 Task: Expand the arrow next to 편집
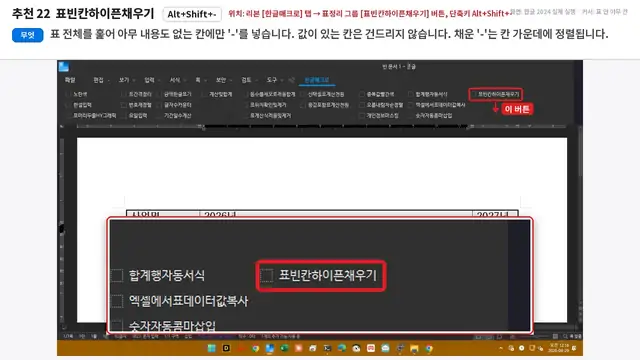click(108, 80)
